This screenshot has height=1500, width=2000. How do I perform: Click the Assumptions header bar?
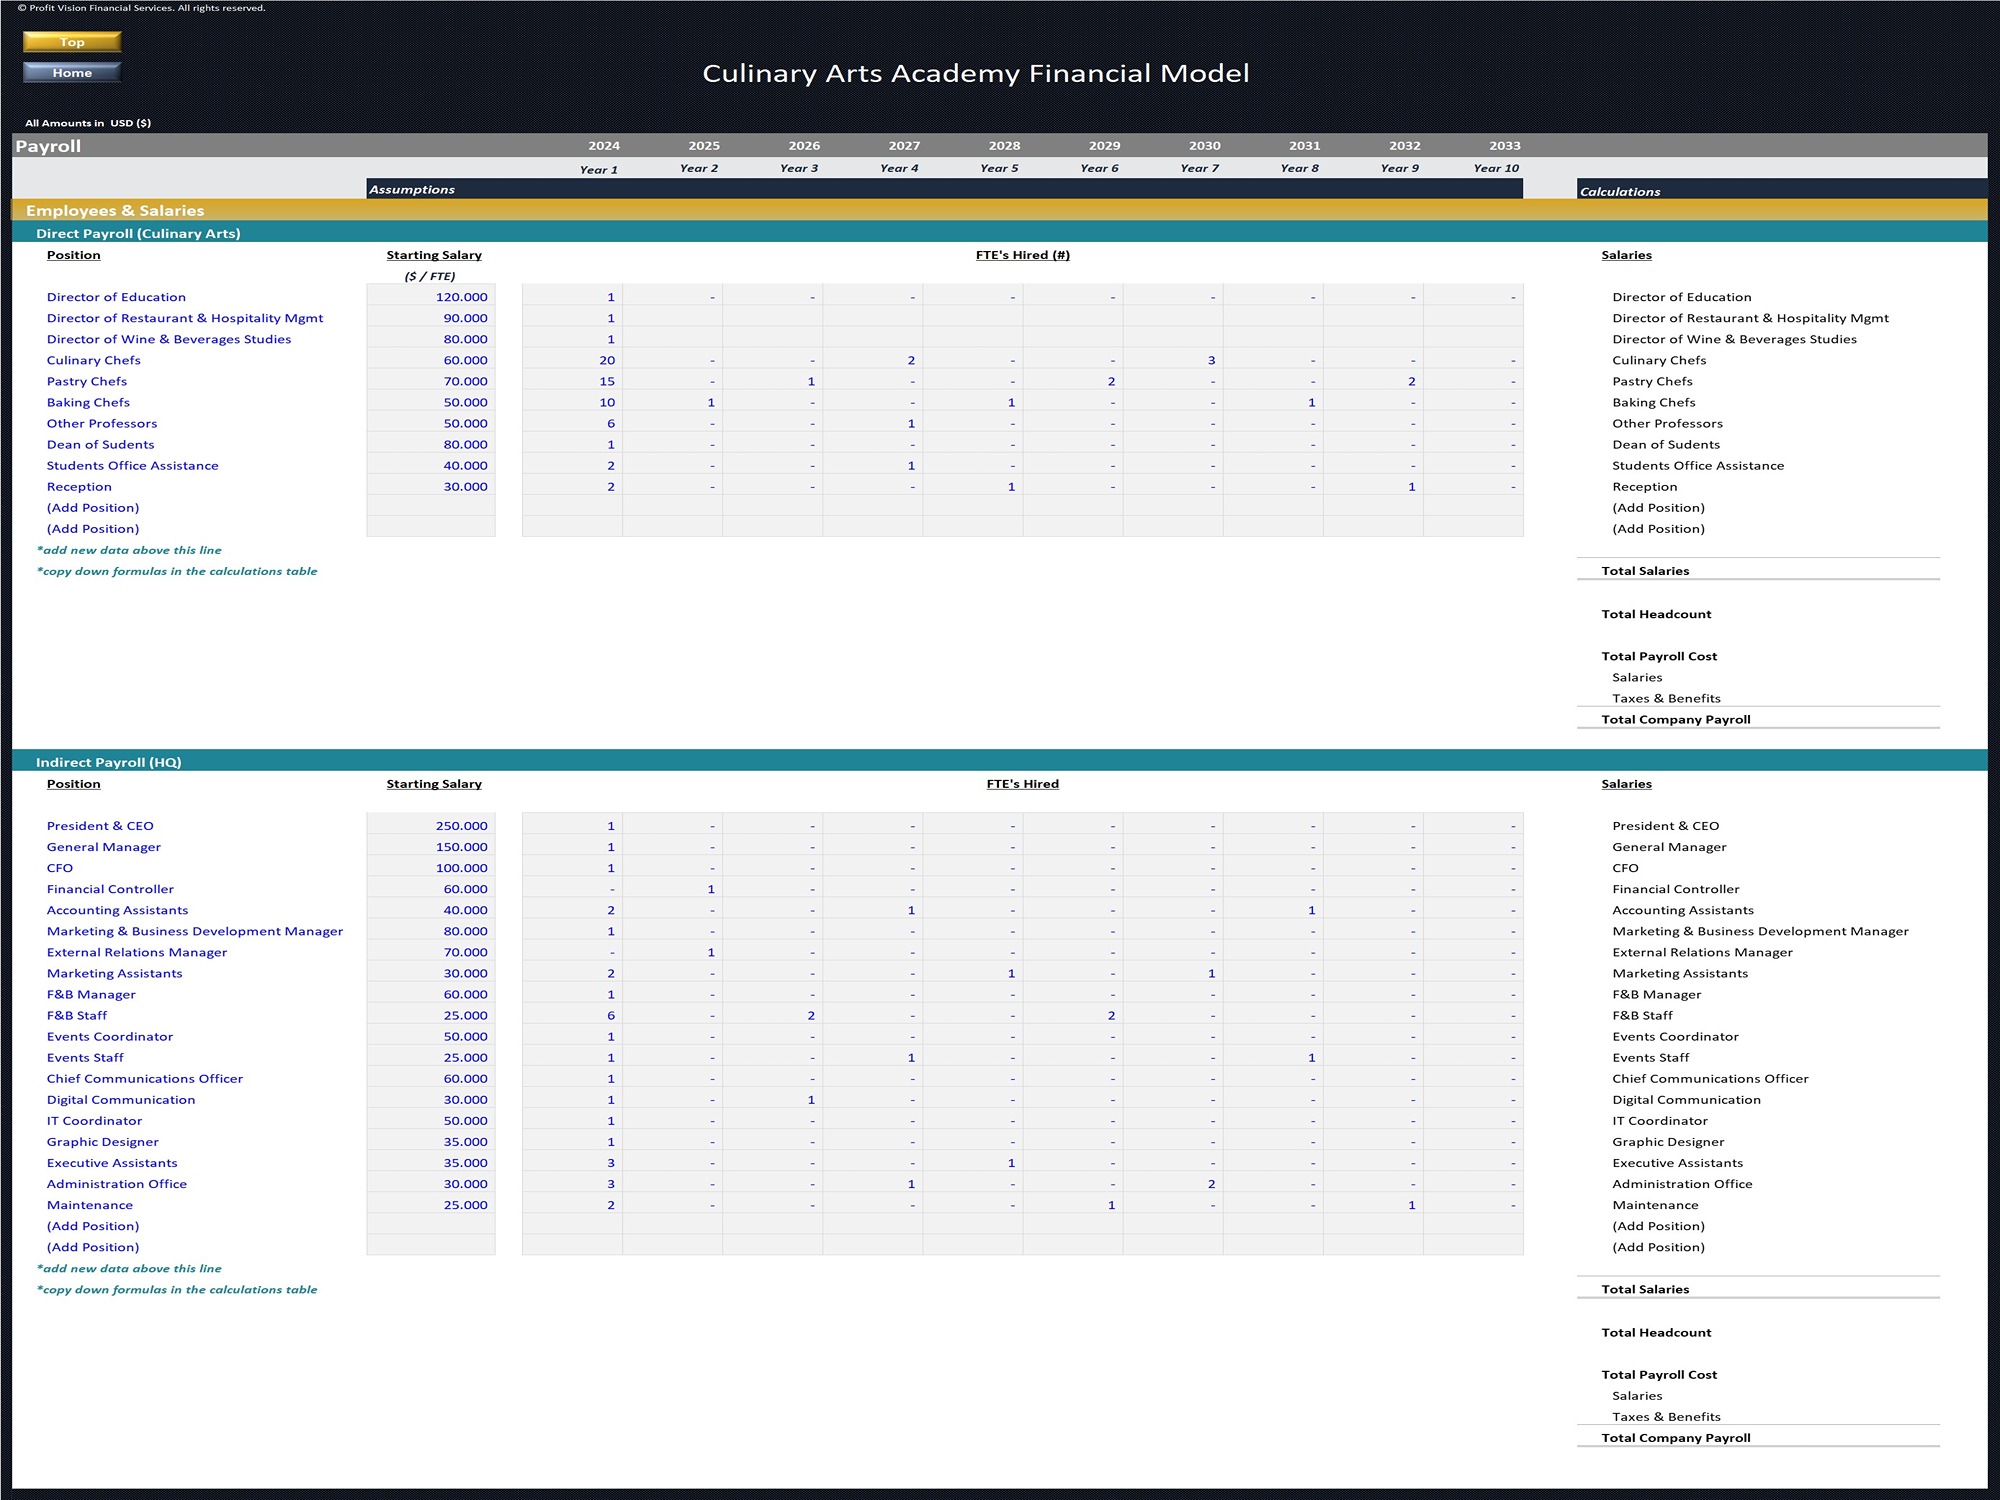tap(944, 189)
